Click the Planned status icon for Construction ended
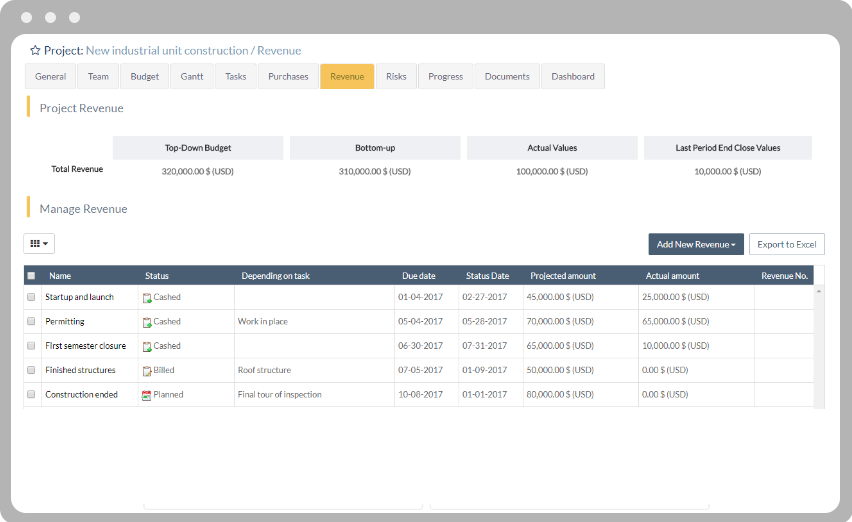The width and height of the screenshot is (852, 522). point(147,395)
